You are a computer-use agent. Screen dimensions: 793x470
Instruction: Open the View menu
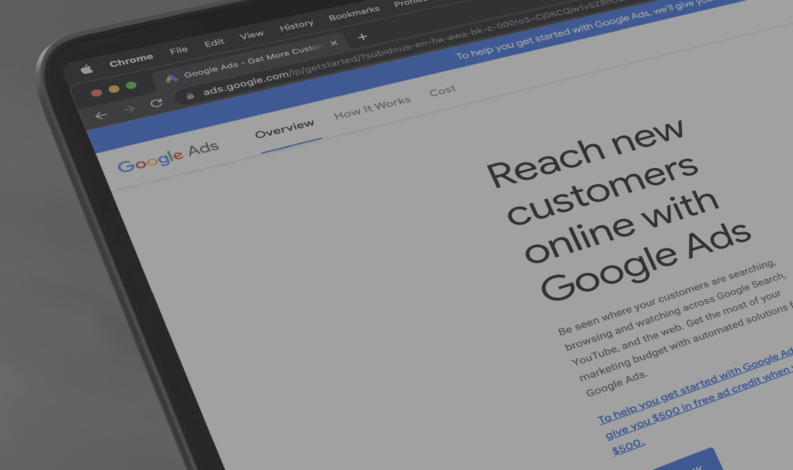click(x=251, y=34)
